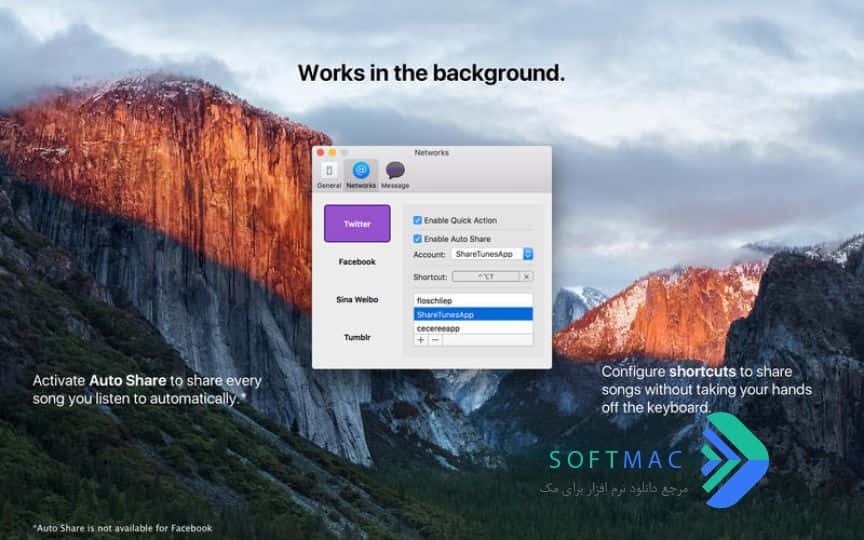Clear the shortcut with the X button

coord(526,277)
